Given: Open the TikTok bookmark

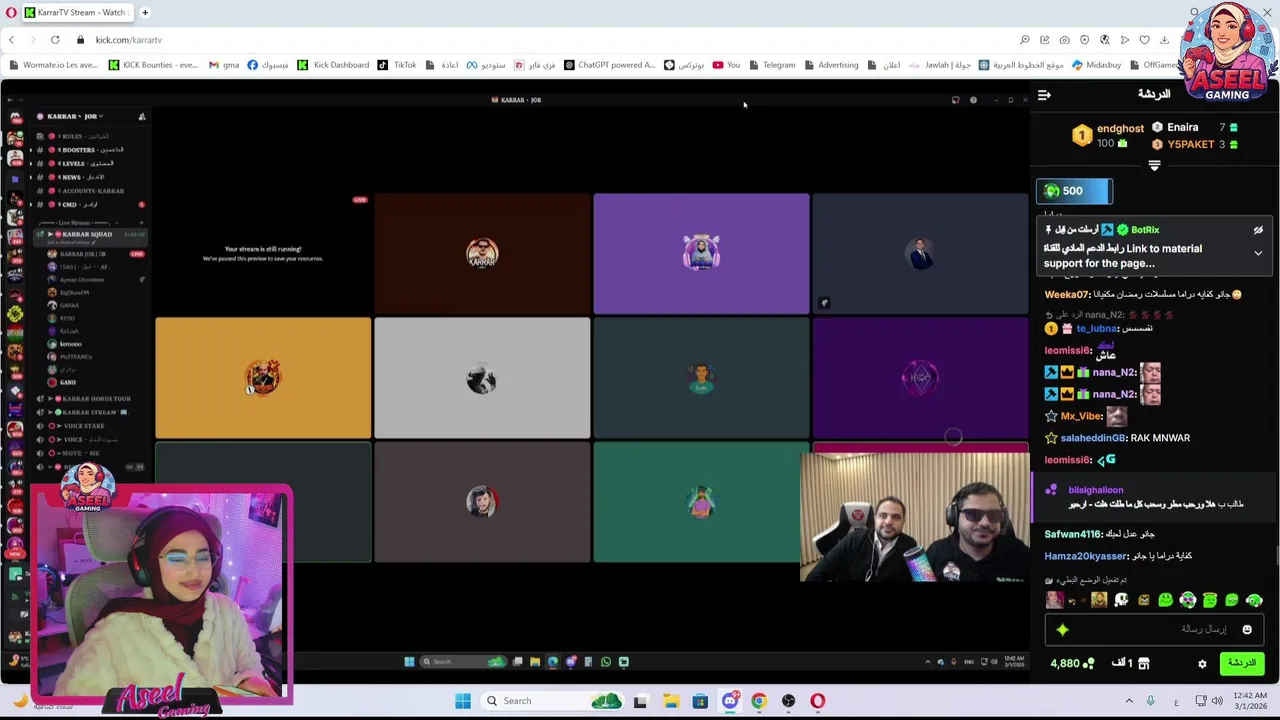Looking at the screenshot, I should 397,65.
